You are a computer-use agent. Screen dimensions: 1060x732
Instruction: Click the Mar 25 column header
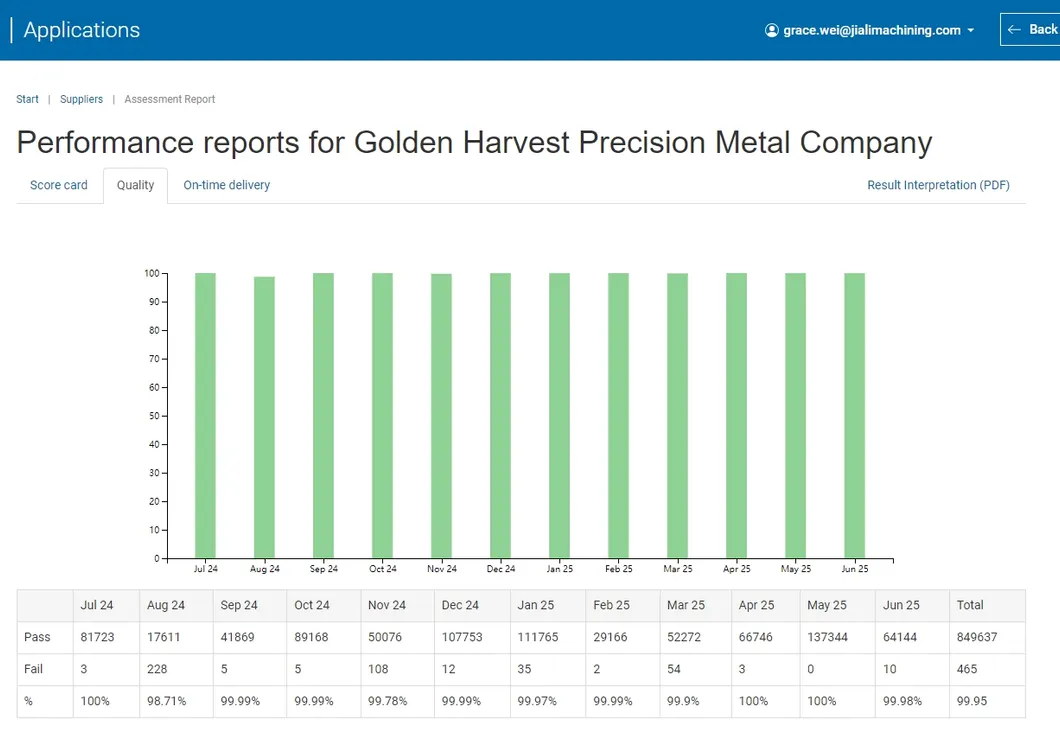684,605
